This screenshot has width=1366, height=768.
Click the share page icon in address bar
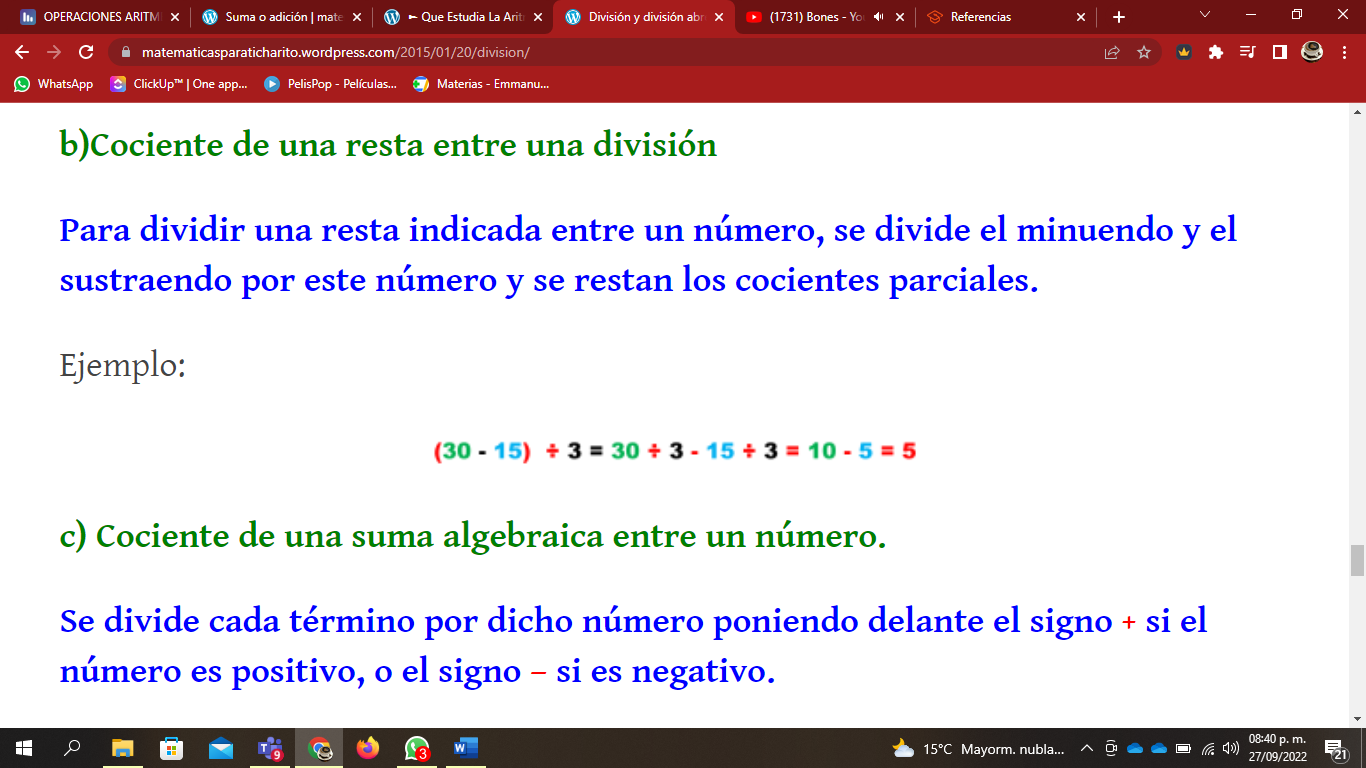coord(1111,52)
